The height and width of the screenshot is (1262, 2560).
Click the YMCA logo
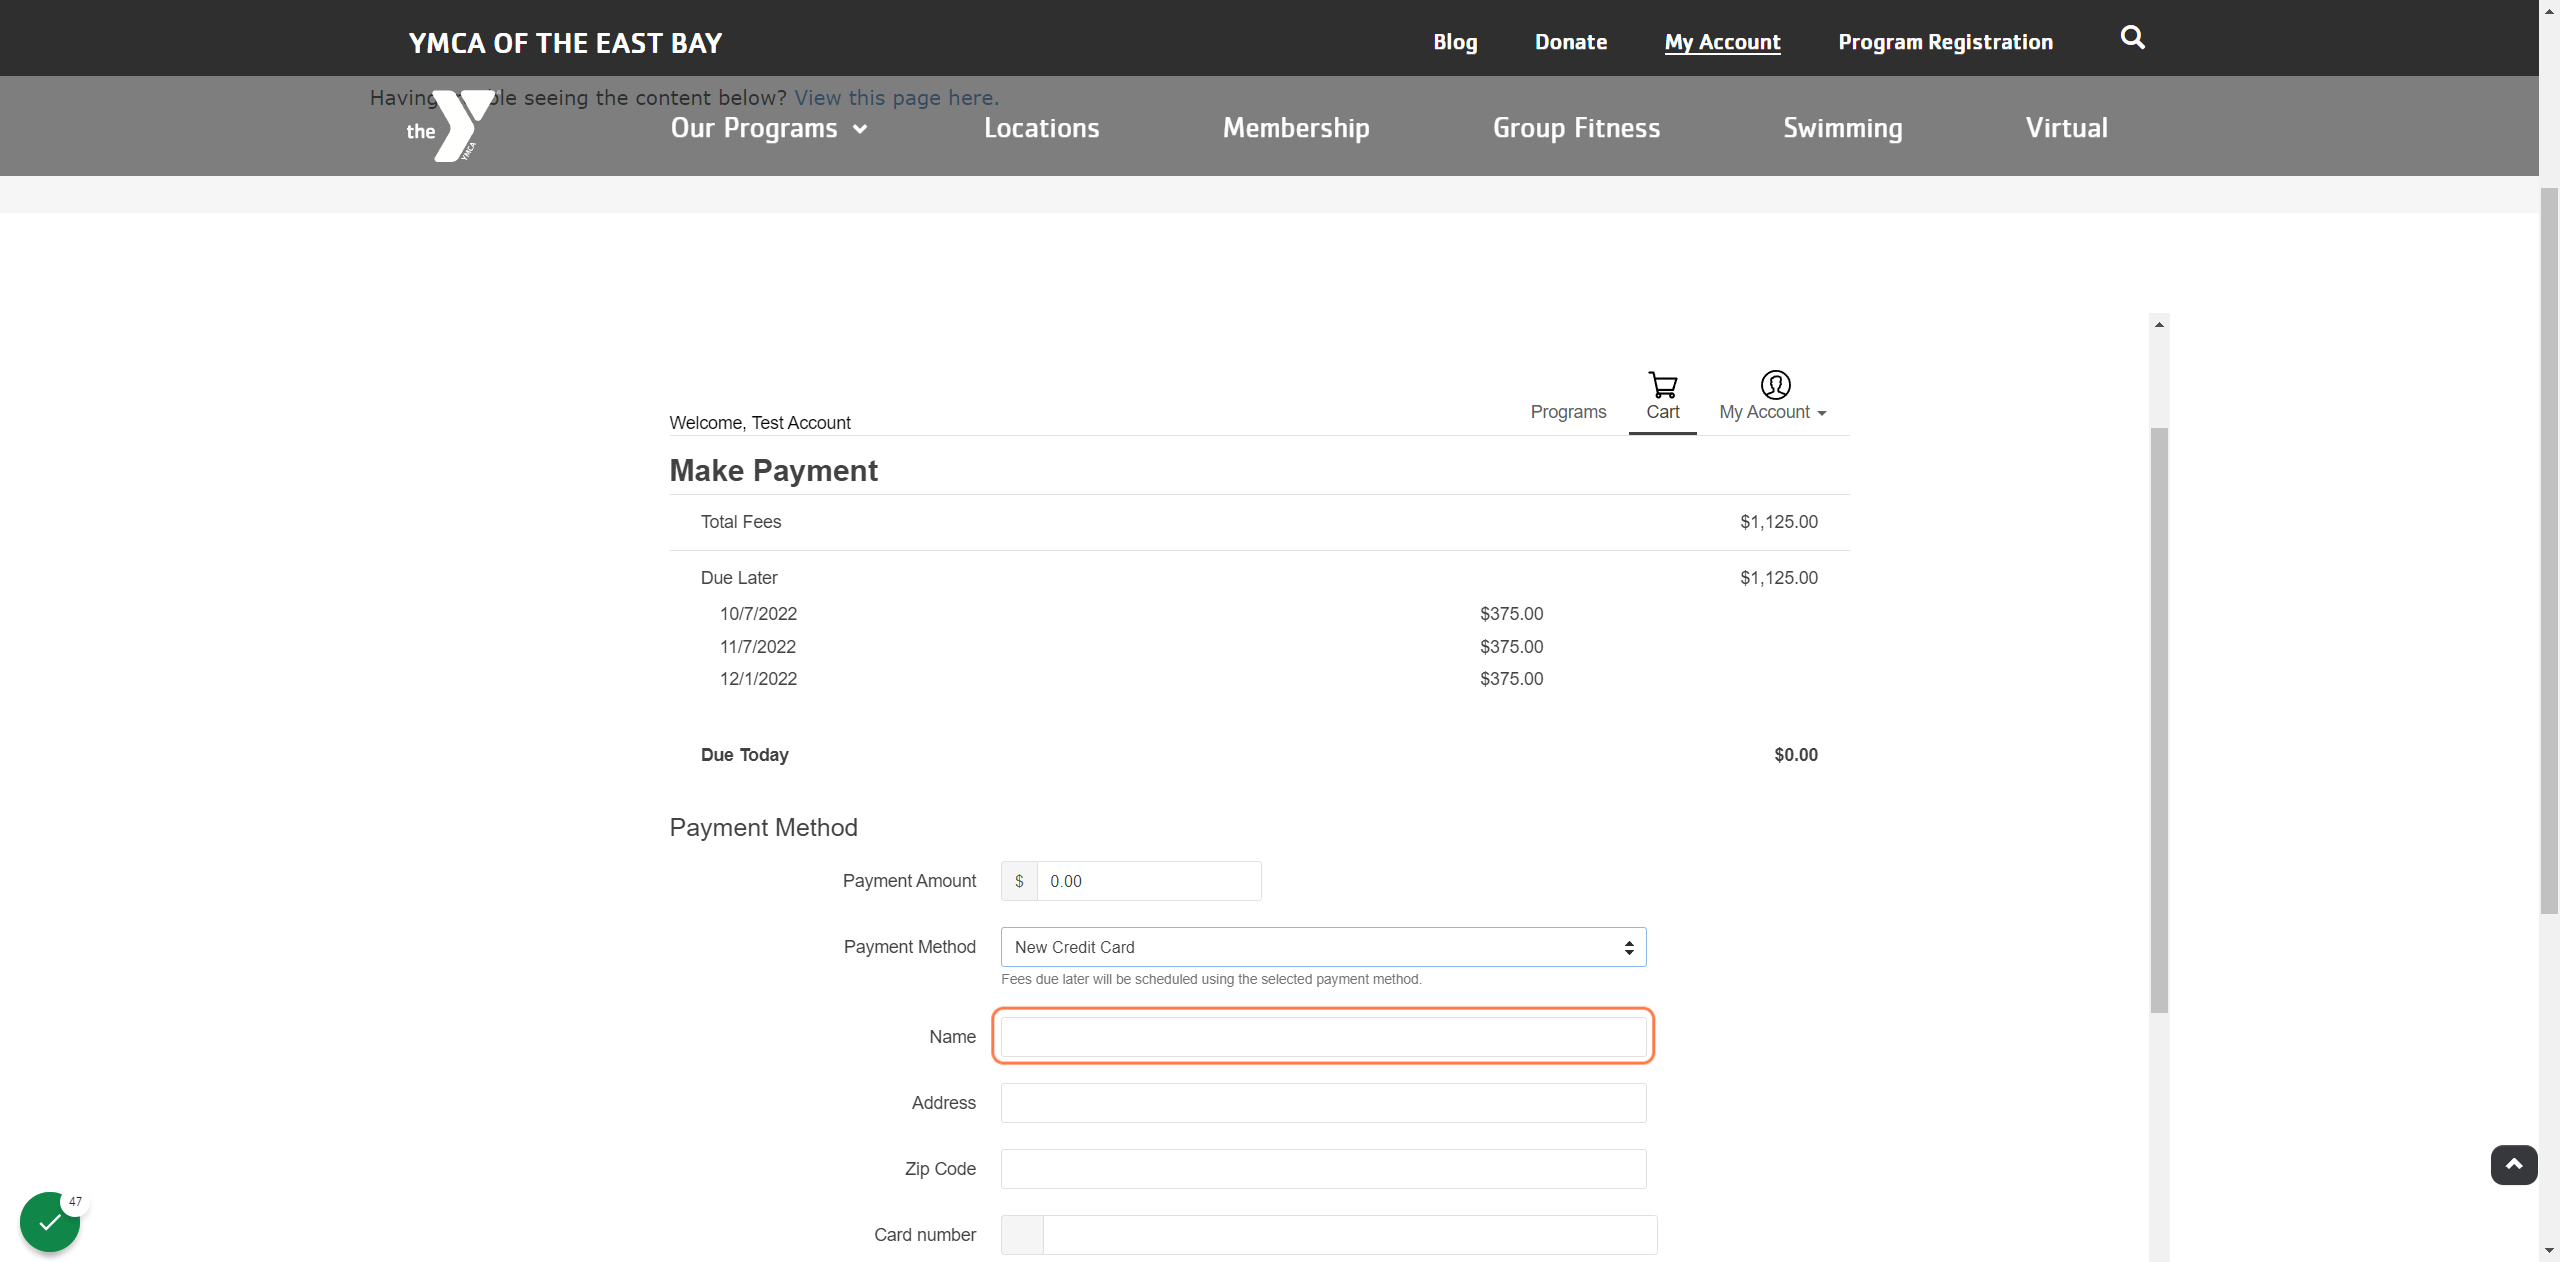(x=451, y=126)
